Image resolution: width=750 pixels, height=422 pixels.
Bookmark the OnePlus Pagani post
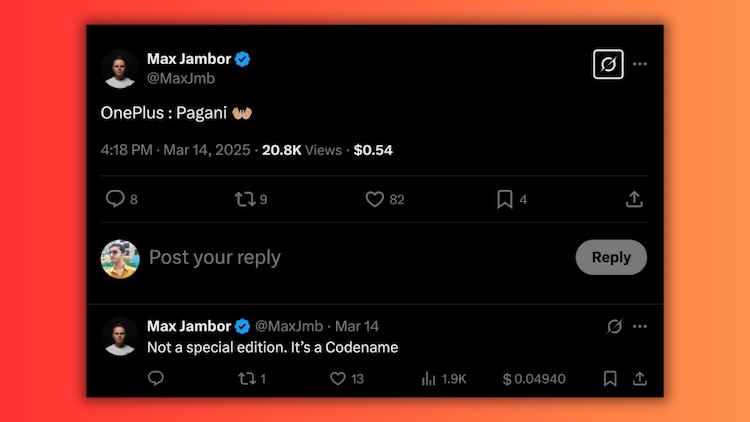coord(505,199)
